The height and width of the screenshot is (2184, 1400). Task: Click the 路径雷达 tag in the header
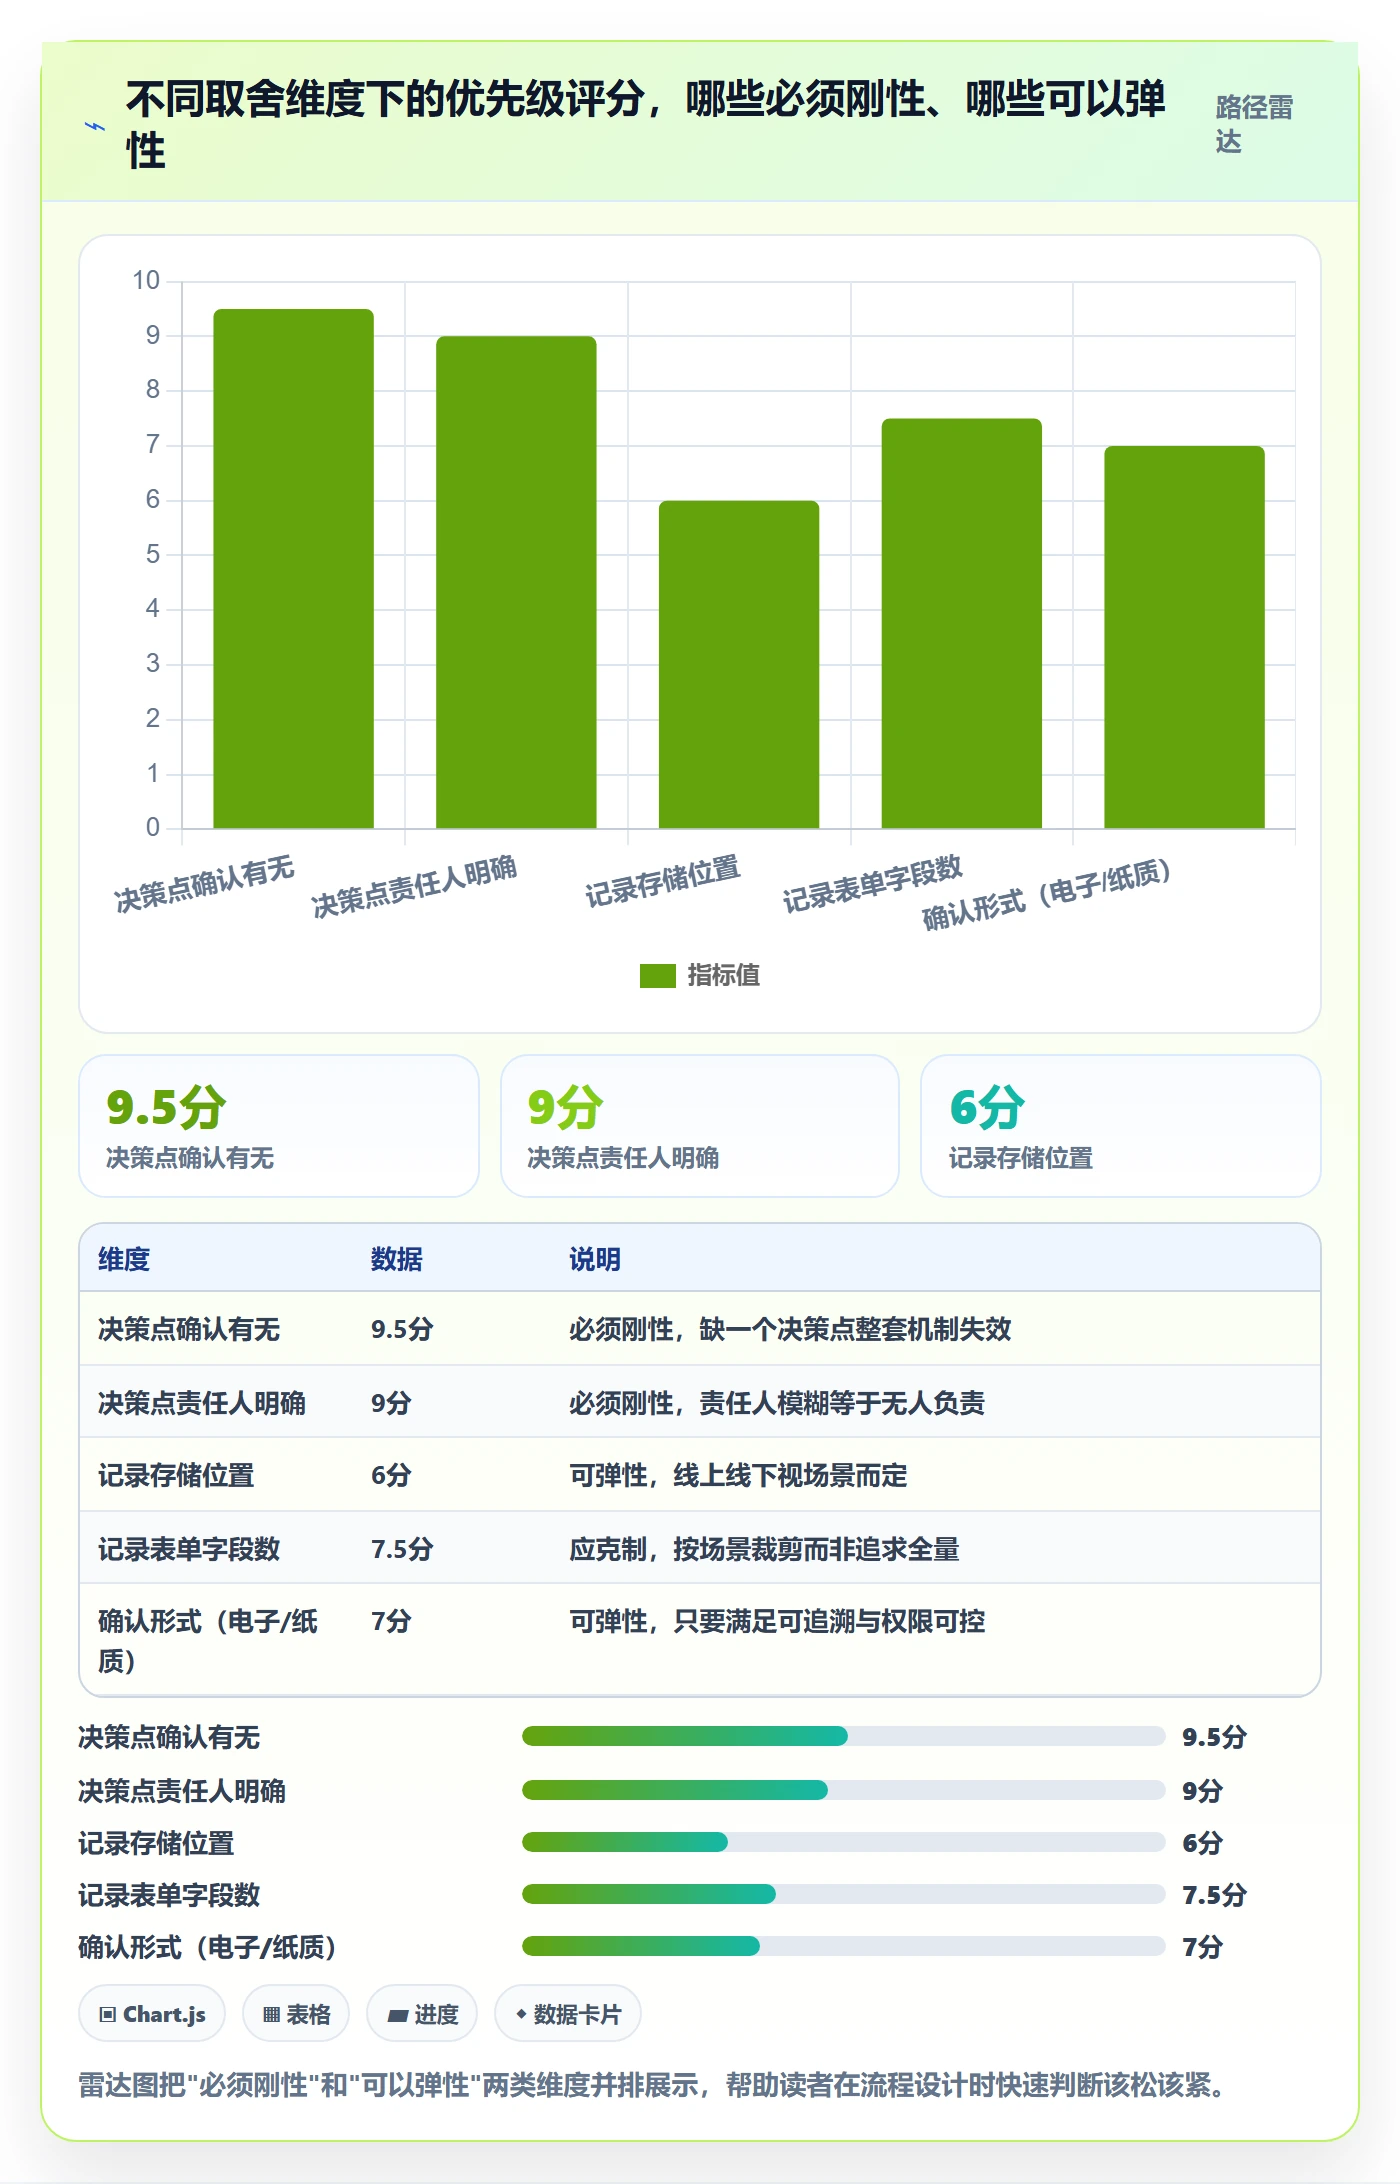(1255, 124)
